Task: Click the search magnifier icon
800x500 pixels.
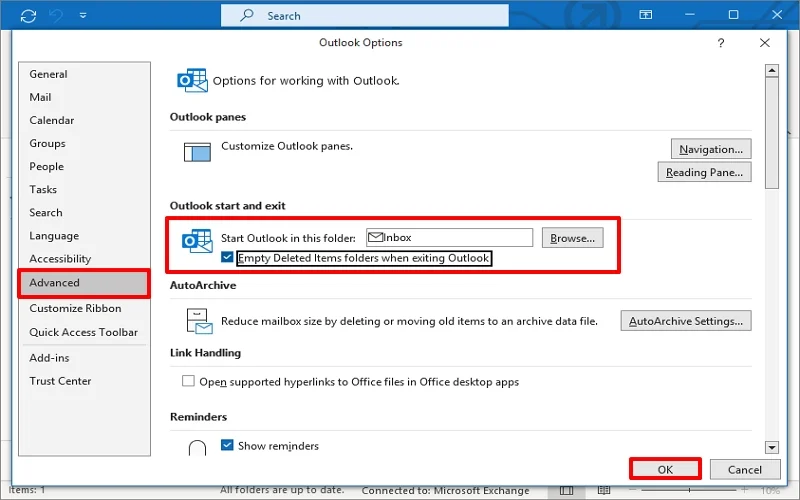Action: coord(247,15)
